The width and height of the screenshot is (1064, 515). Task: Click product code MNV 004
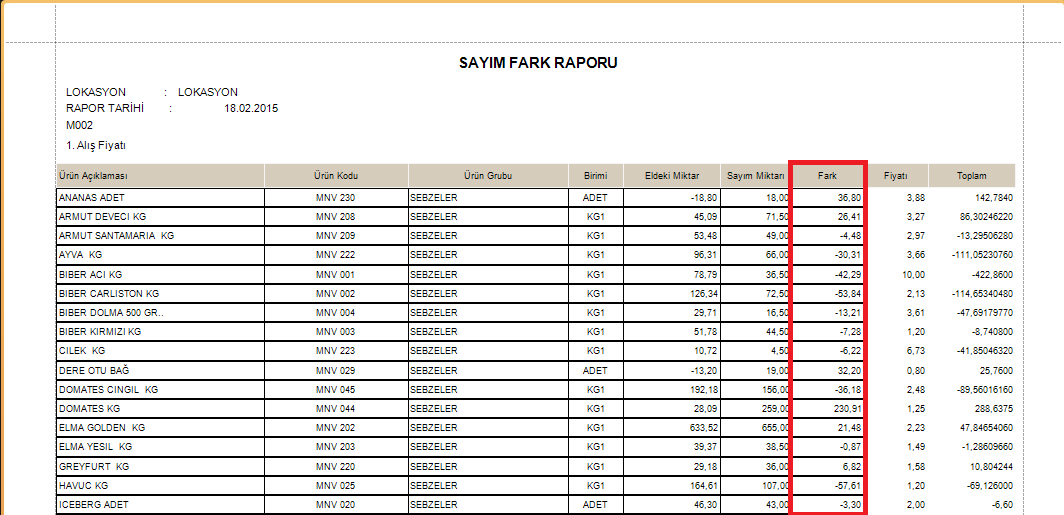click(x=336, y=313)
